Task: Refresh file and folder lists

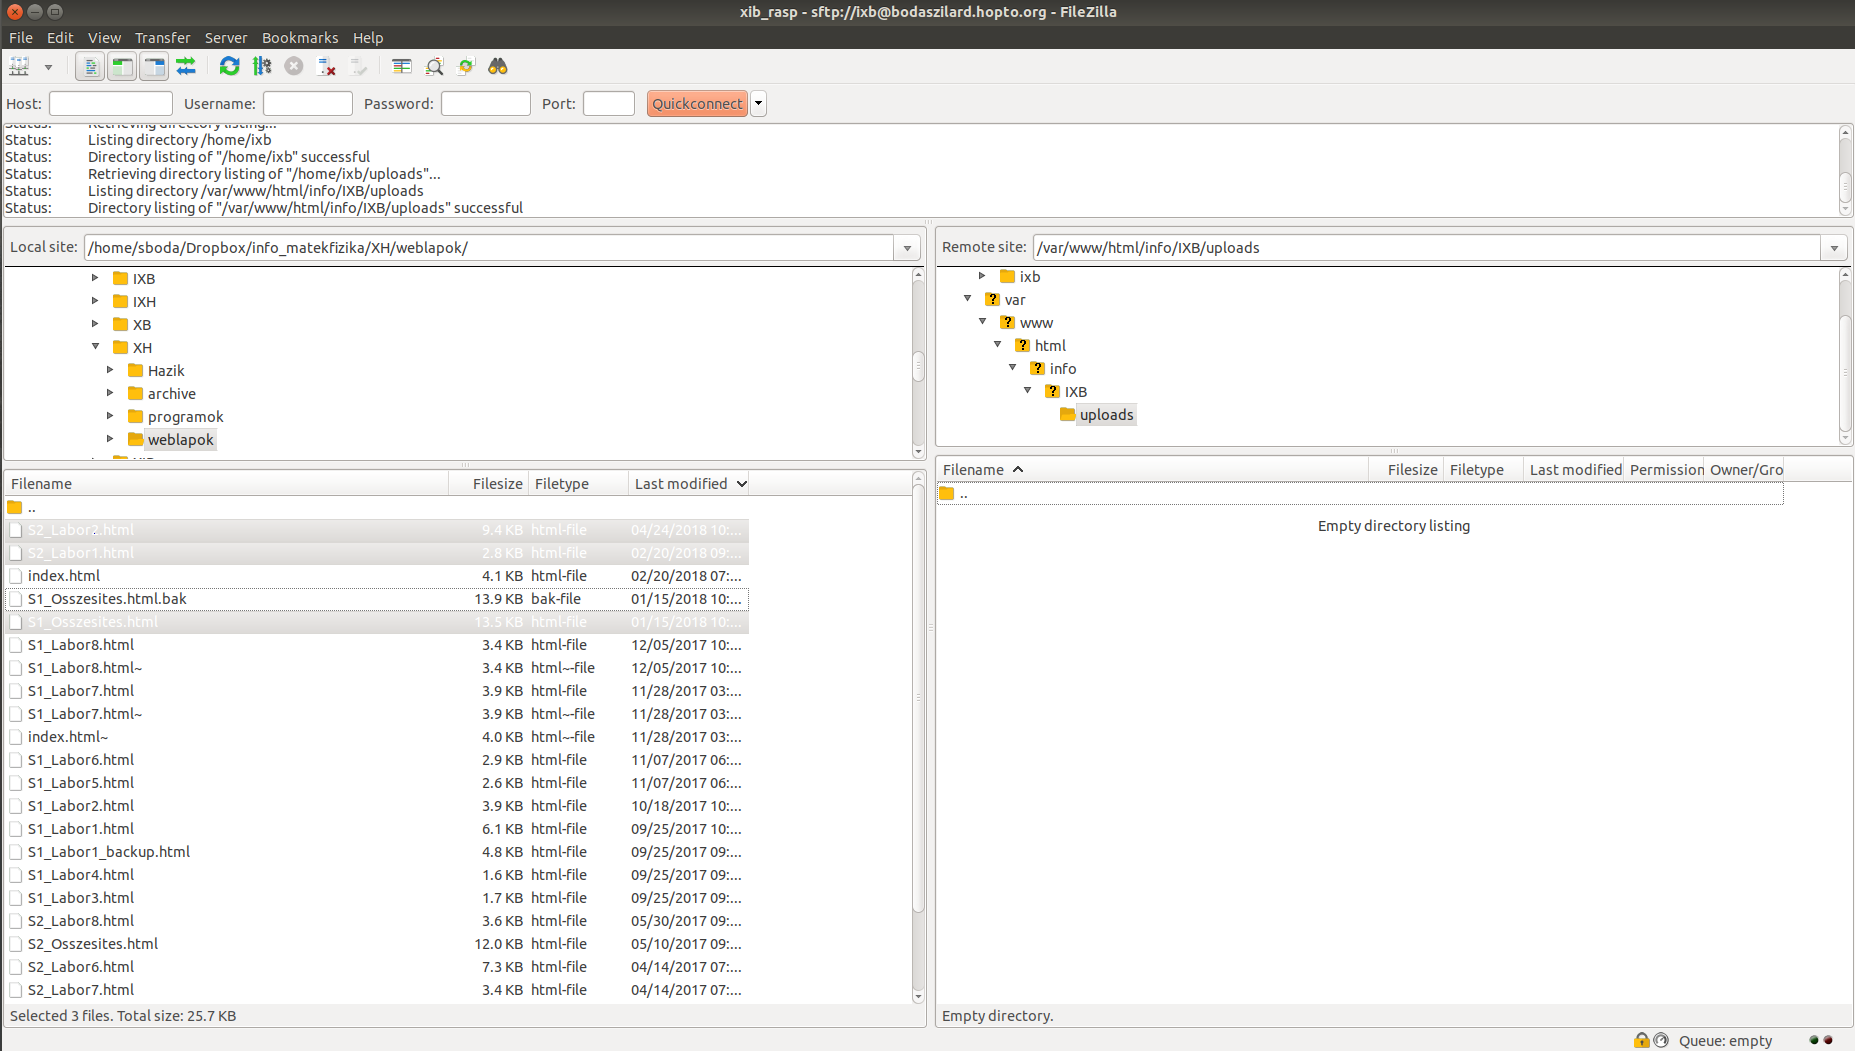Action: click(x=230, y=66)
